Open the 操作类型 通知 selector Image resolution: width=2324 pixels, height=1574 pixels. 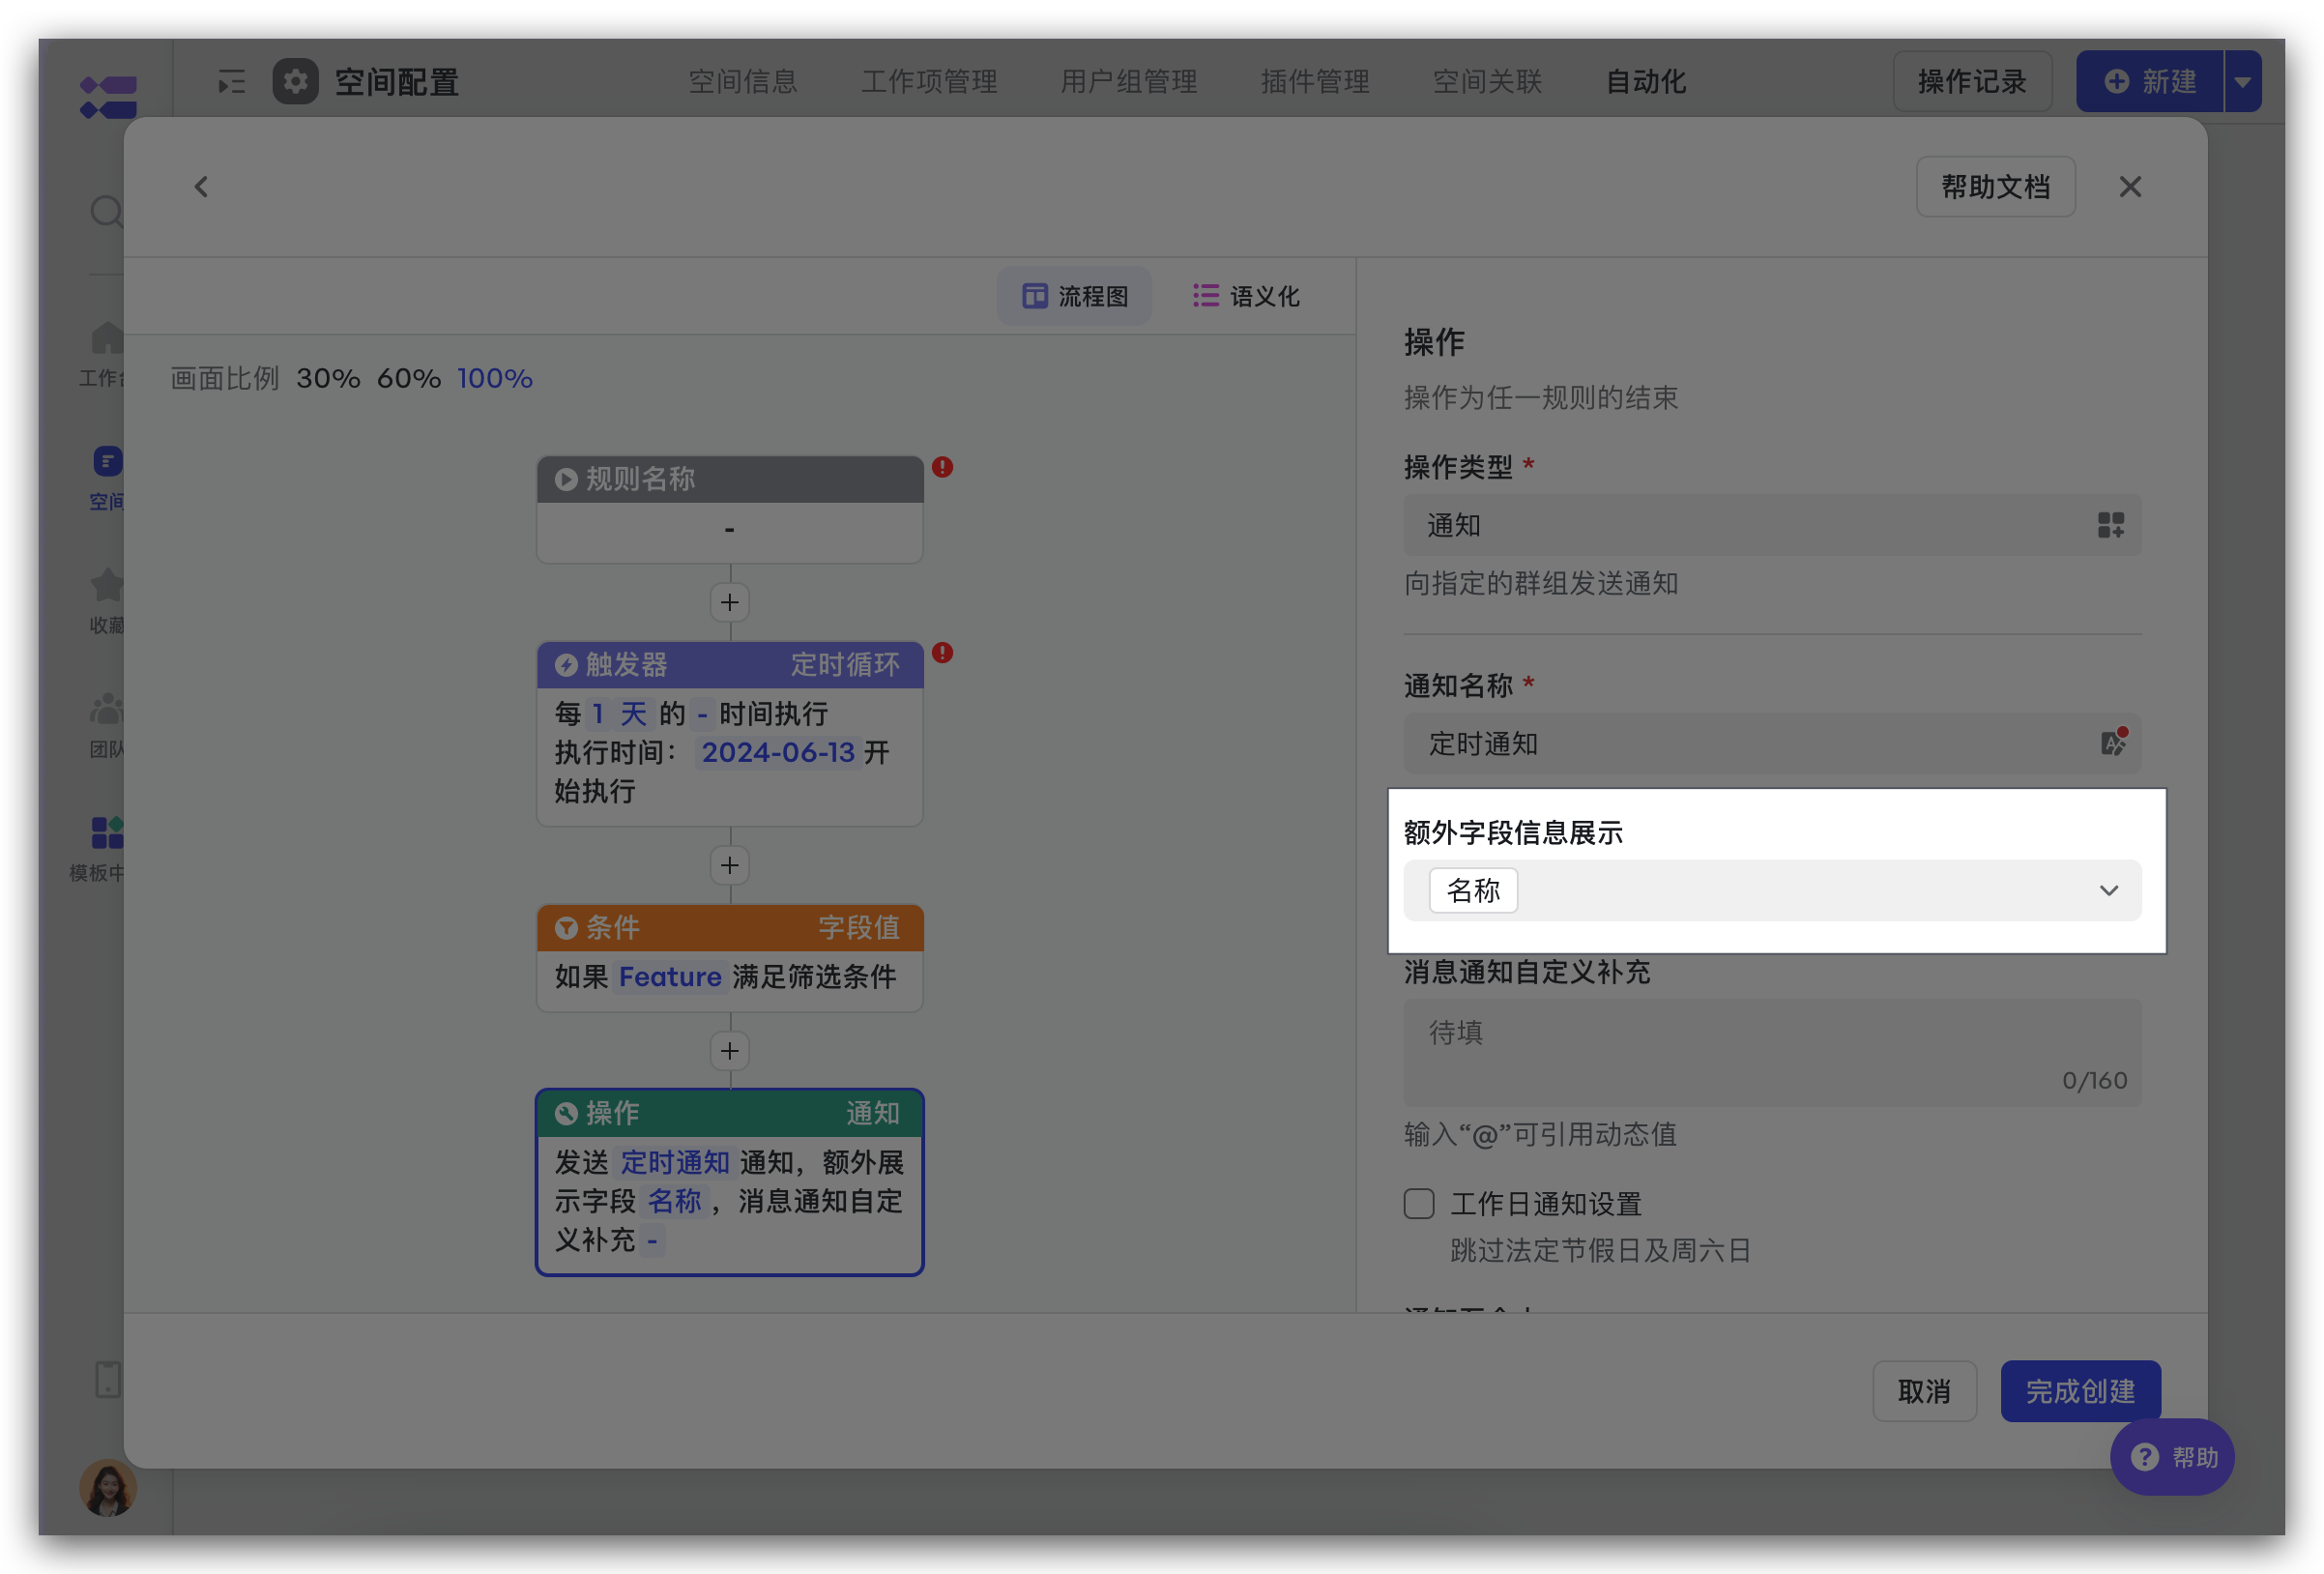[1772, 525]
